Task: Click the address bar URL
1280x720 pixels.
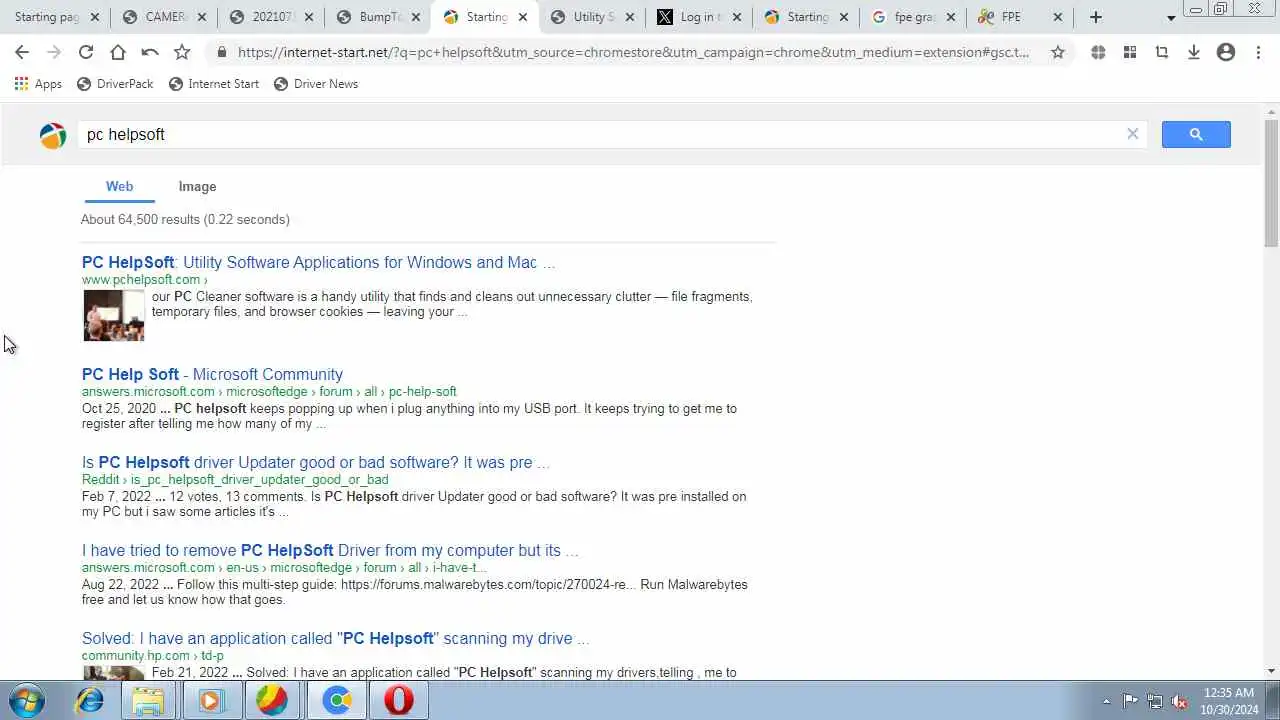Action: [634, 52]
